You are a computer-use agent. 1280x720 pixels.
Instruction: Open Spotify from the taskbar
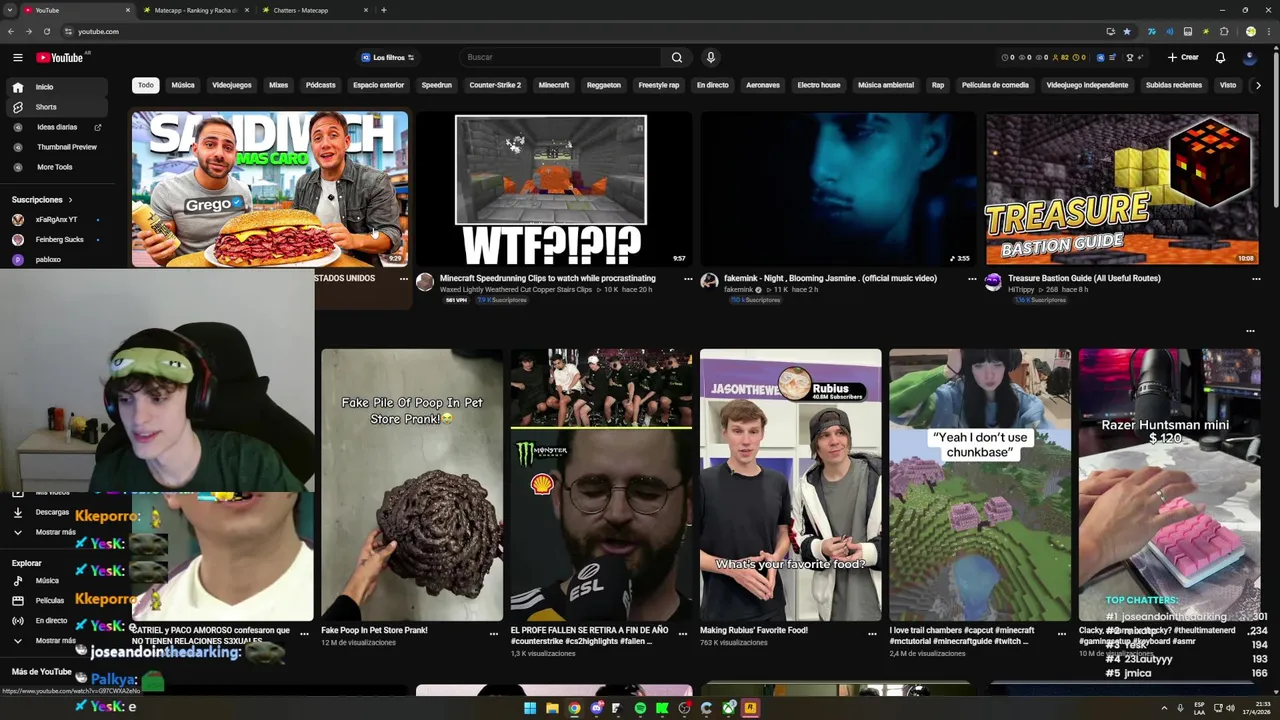point(640,708)
